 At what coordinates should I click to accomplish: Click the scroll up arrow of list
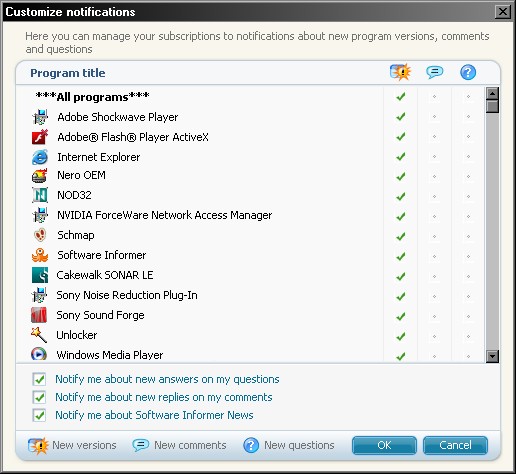(x=492, y=93)
